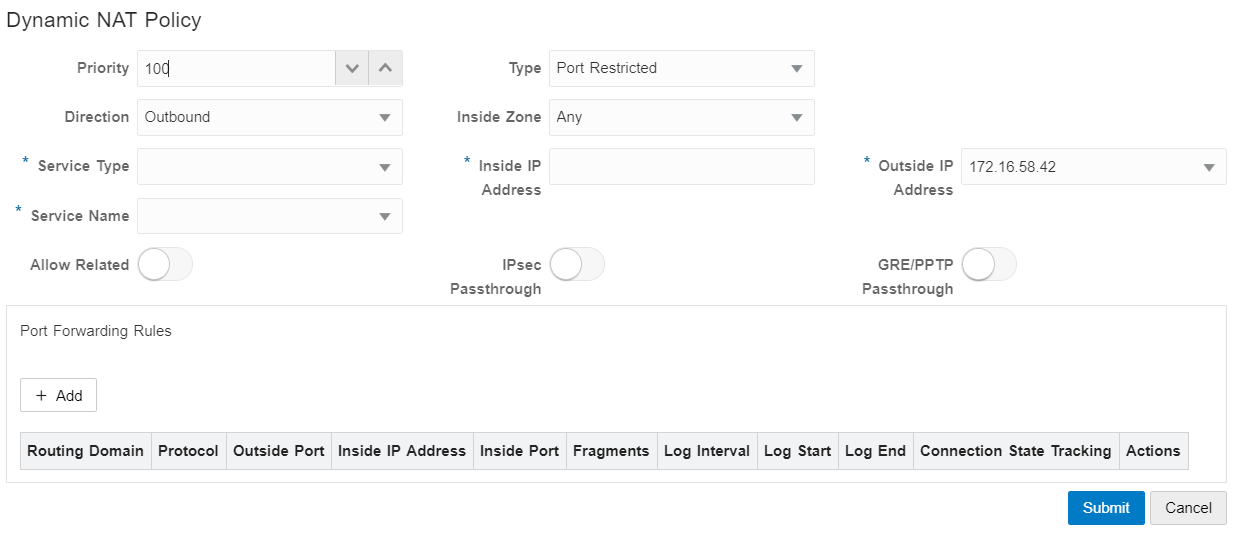Increase Priority with the up chevron

[386, 69]
